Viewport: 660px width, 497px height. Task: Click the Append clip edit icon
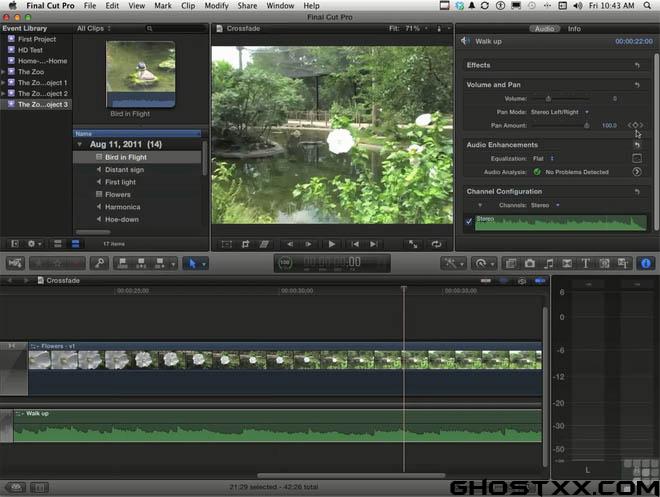tap(160, 263)
